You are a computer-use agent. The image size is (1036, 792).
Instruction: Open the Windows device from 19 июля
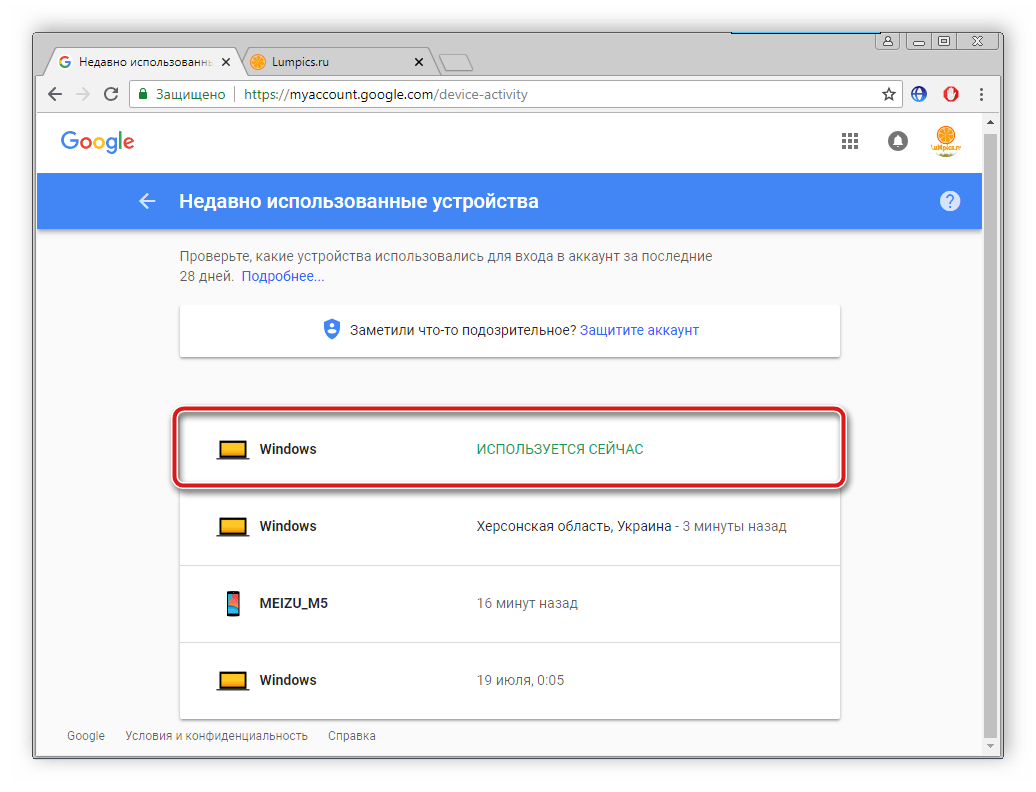(x=509, y=680)
